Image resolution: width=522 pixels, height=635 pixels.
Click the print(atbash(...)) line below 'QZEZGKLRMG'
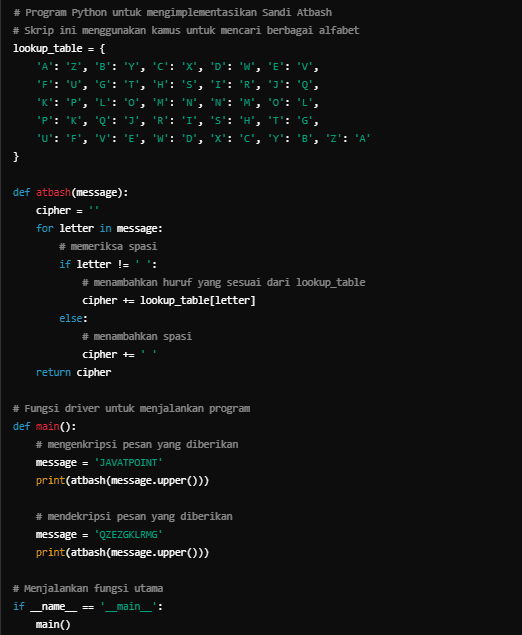coord(122,552)
